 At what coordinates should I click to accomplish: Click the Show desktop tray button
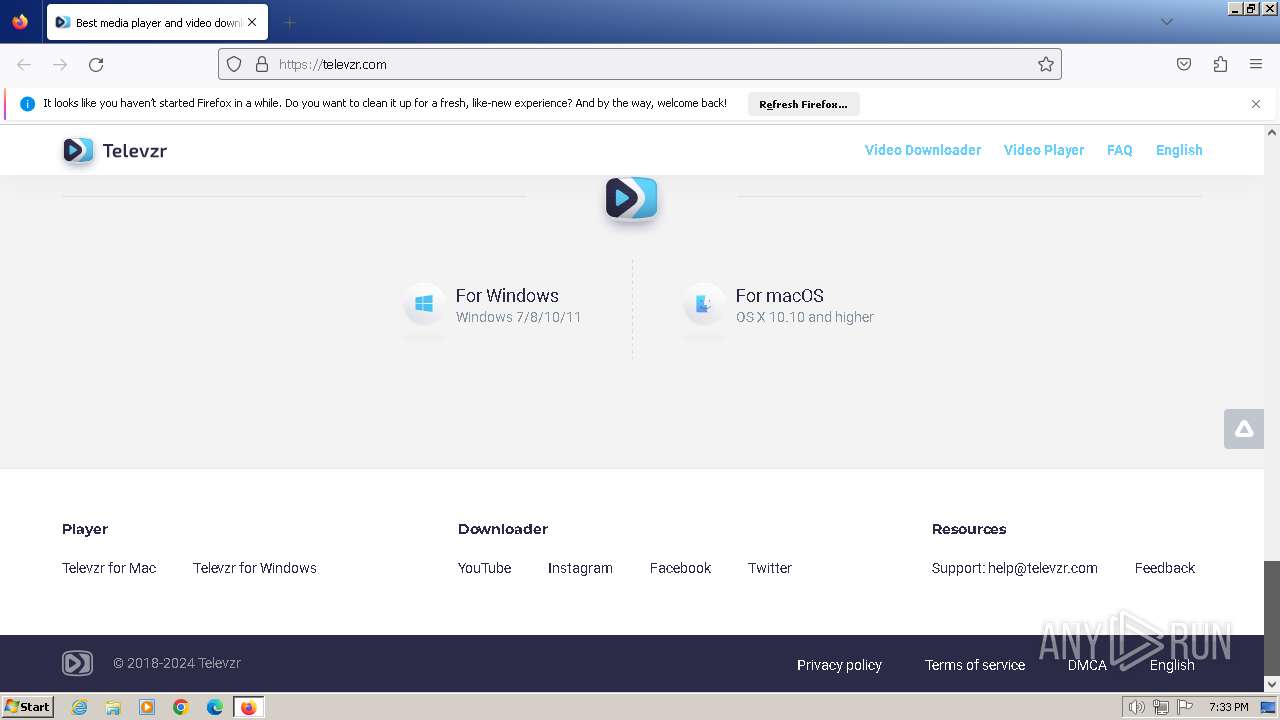coord(1269,707)
